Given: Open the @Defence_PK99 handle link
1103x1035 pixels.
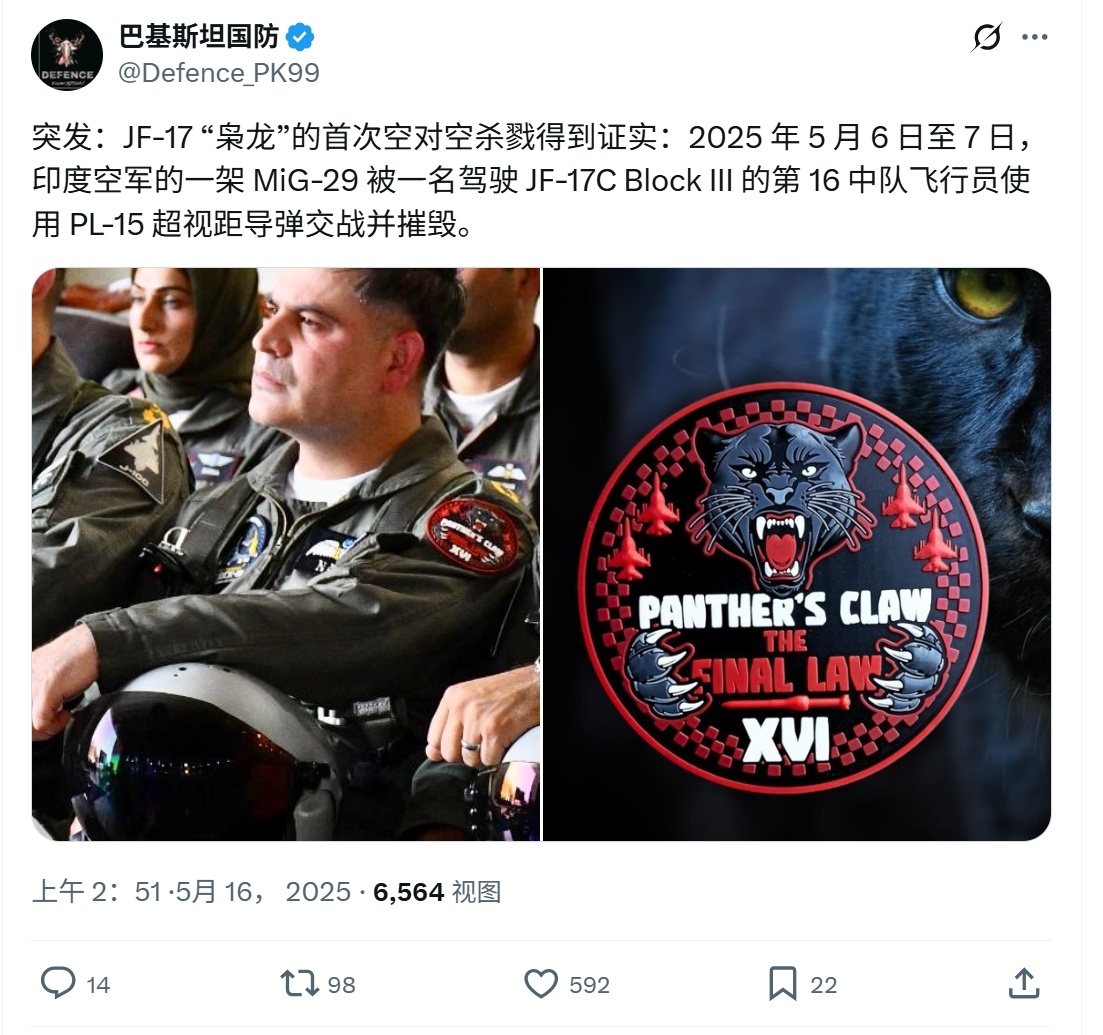Looking at the screenshot, I should [219, 73].
